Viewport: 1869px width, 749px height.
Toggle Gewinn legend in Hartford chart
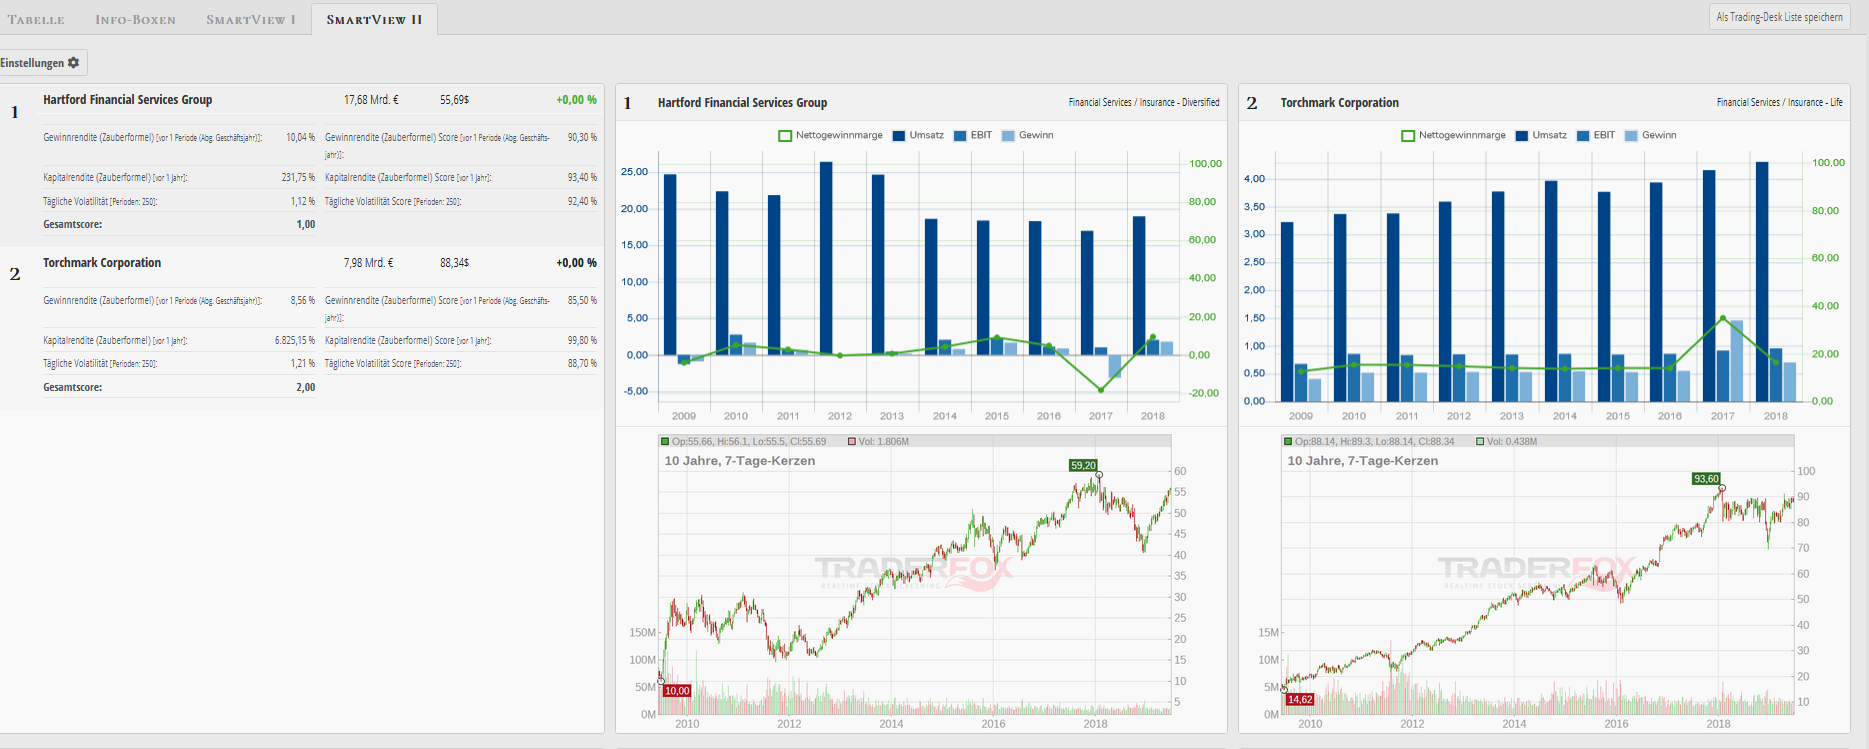click(1028, 135)
